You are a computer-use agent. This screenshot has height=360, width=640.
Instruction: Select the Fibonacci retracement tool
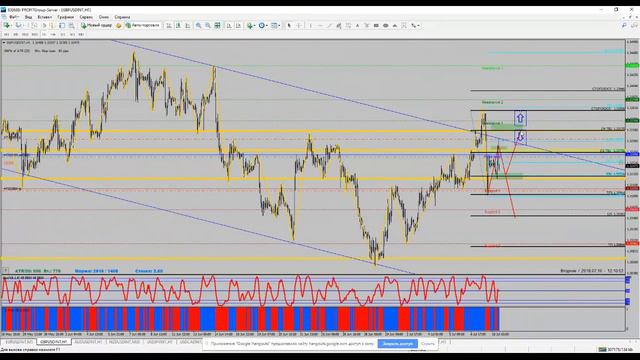coord(348,25)
